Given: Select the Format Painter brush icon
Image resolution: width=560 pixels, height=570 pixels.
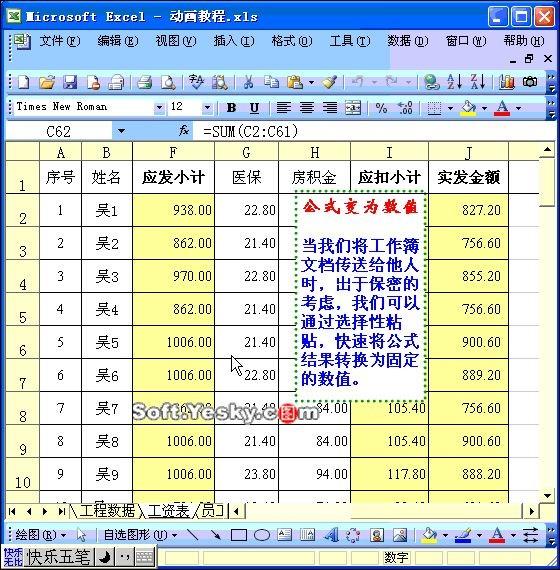Looking at the screenshot, I should [x=329, y=82].
